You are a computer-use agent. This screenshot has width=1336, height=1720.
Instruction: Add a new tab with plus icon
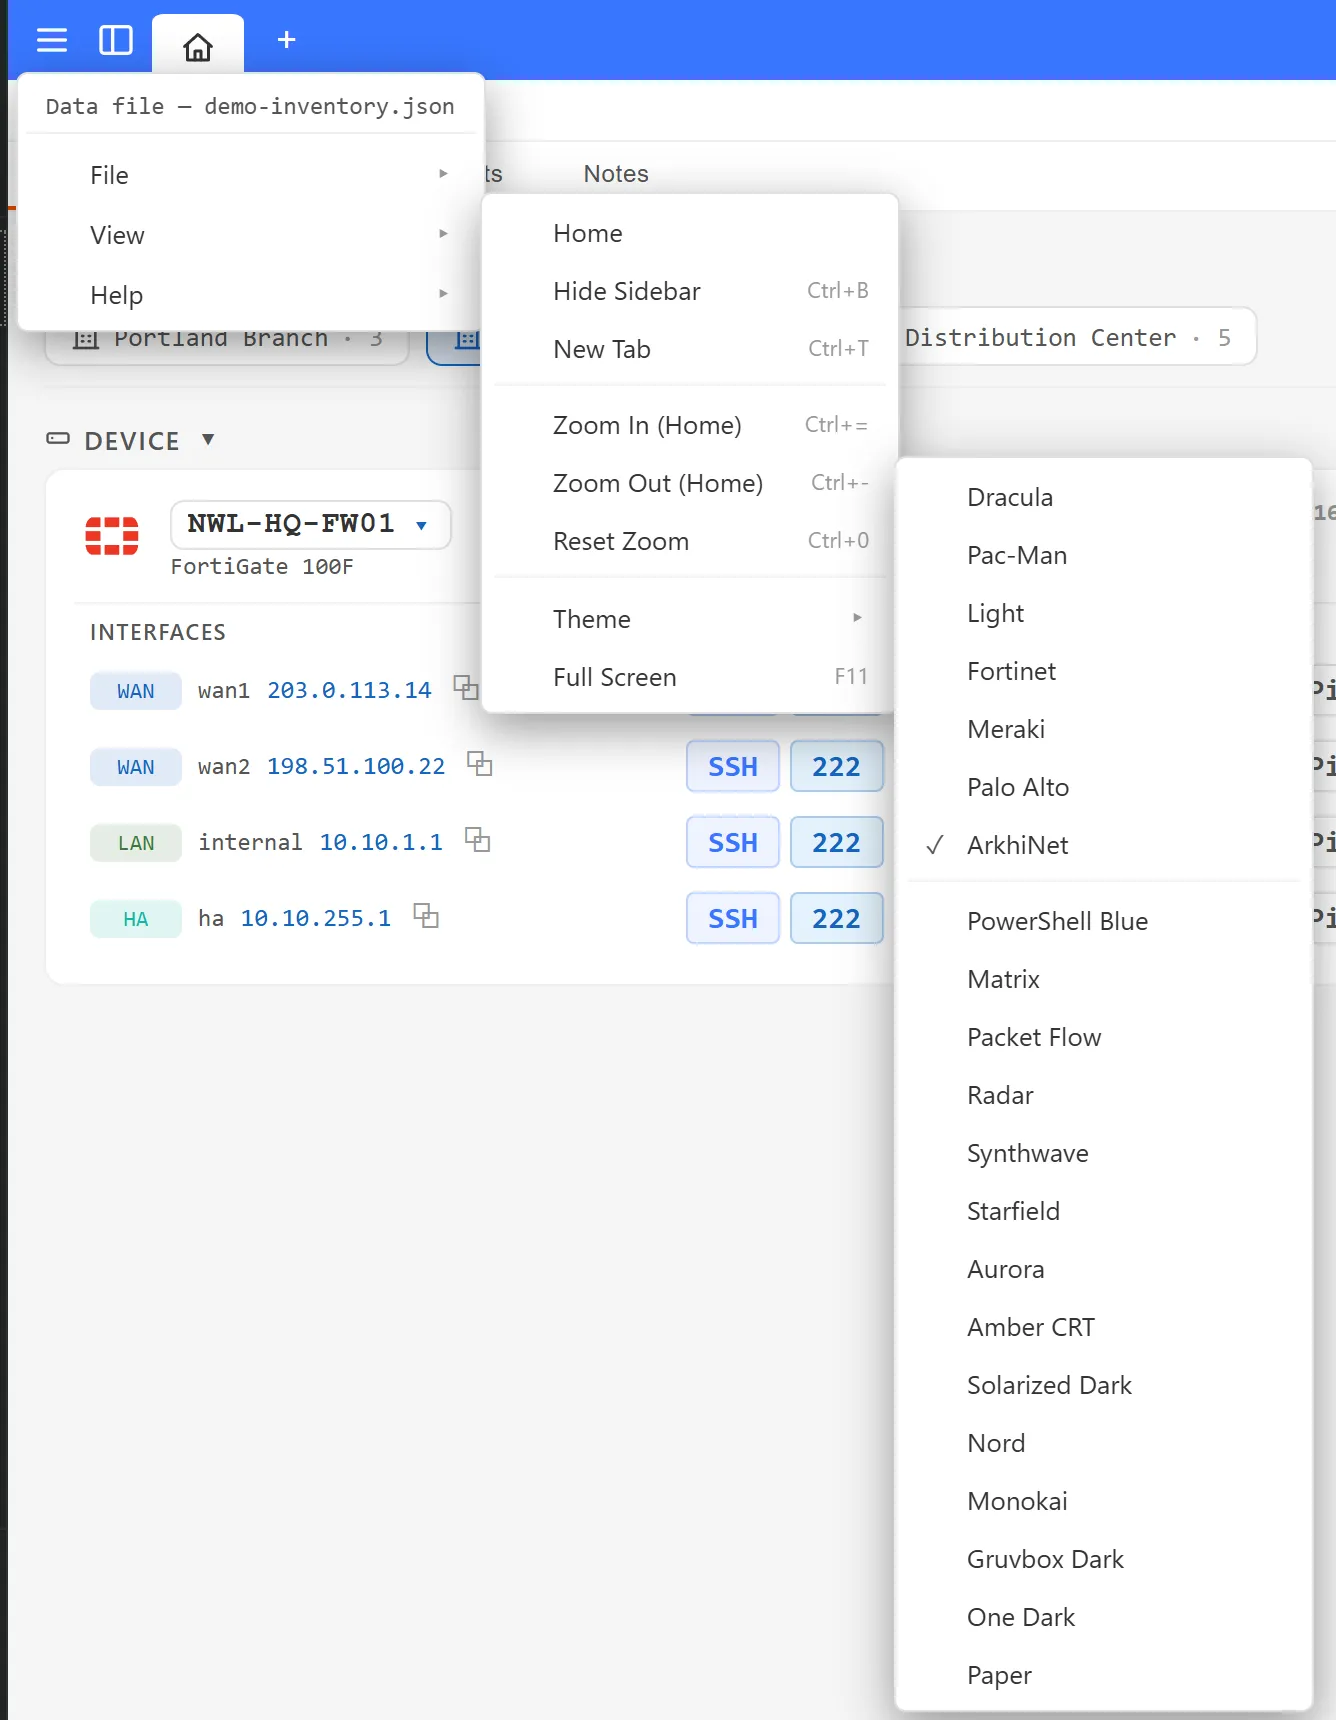286,40
